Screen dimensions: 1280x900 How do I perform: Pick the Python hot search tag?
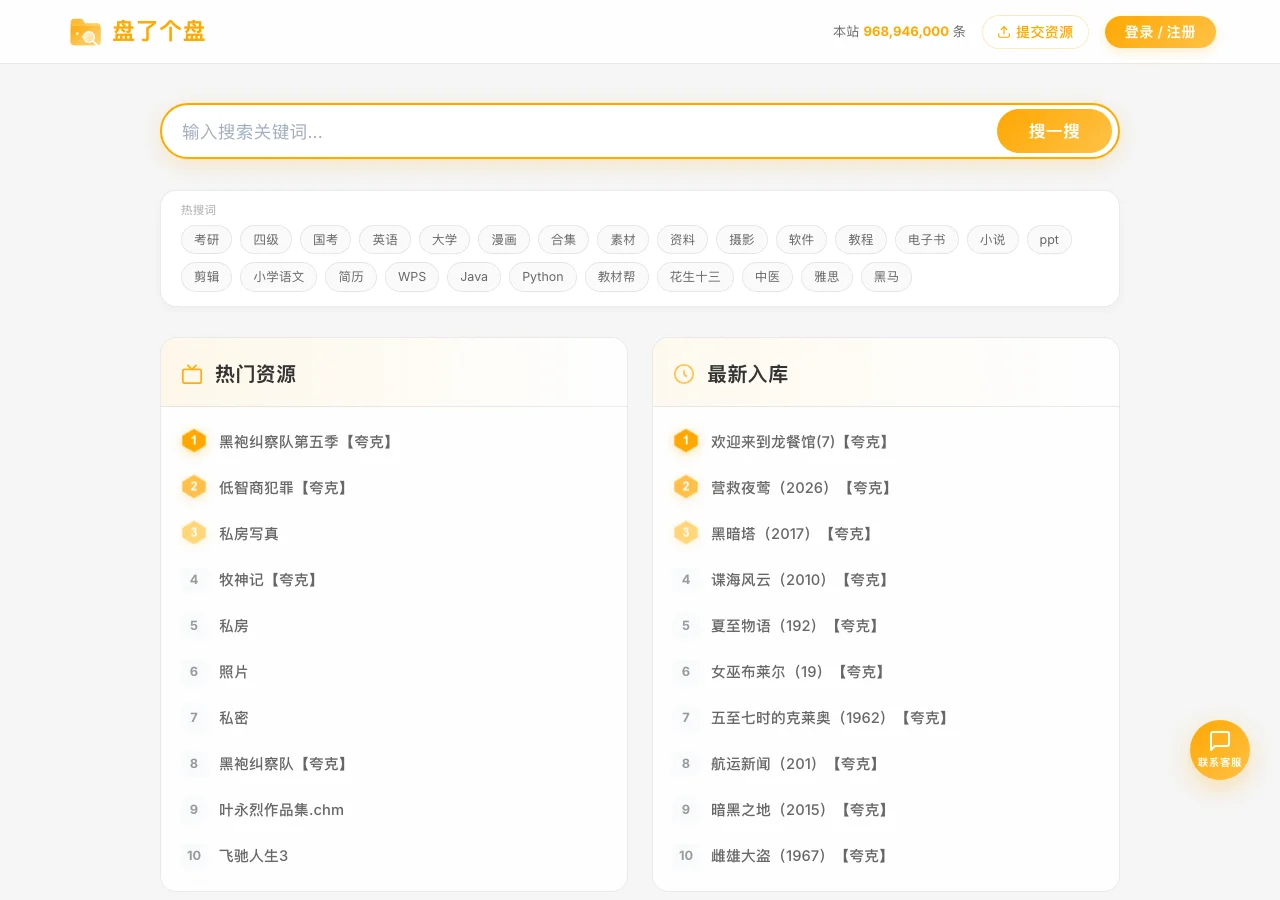[543, 277]
